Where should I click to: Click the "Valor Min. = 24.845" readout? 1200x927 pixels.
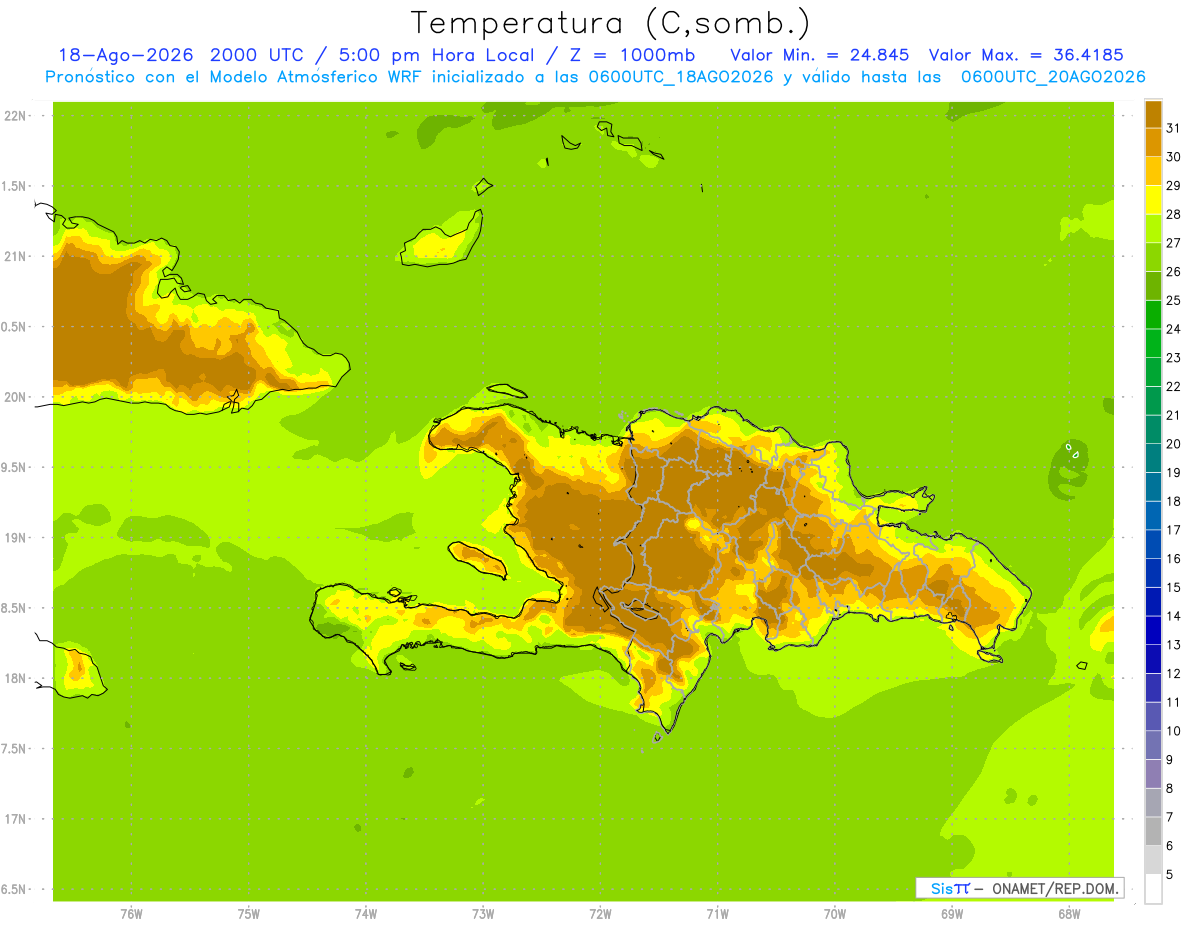(820, 55)
